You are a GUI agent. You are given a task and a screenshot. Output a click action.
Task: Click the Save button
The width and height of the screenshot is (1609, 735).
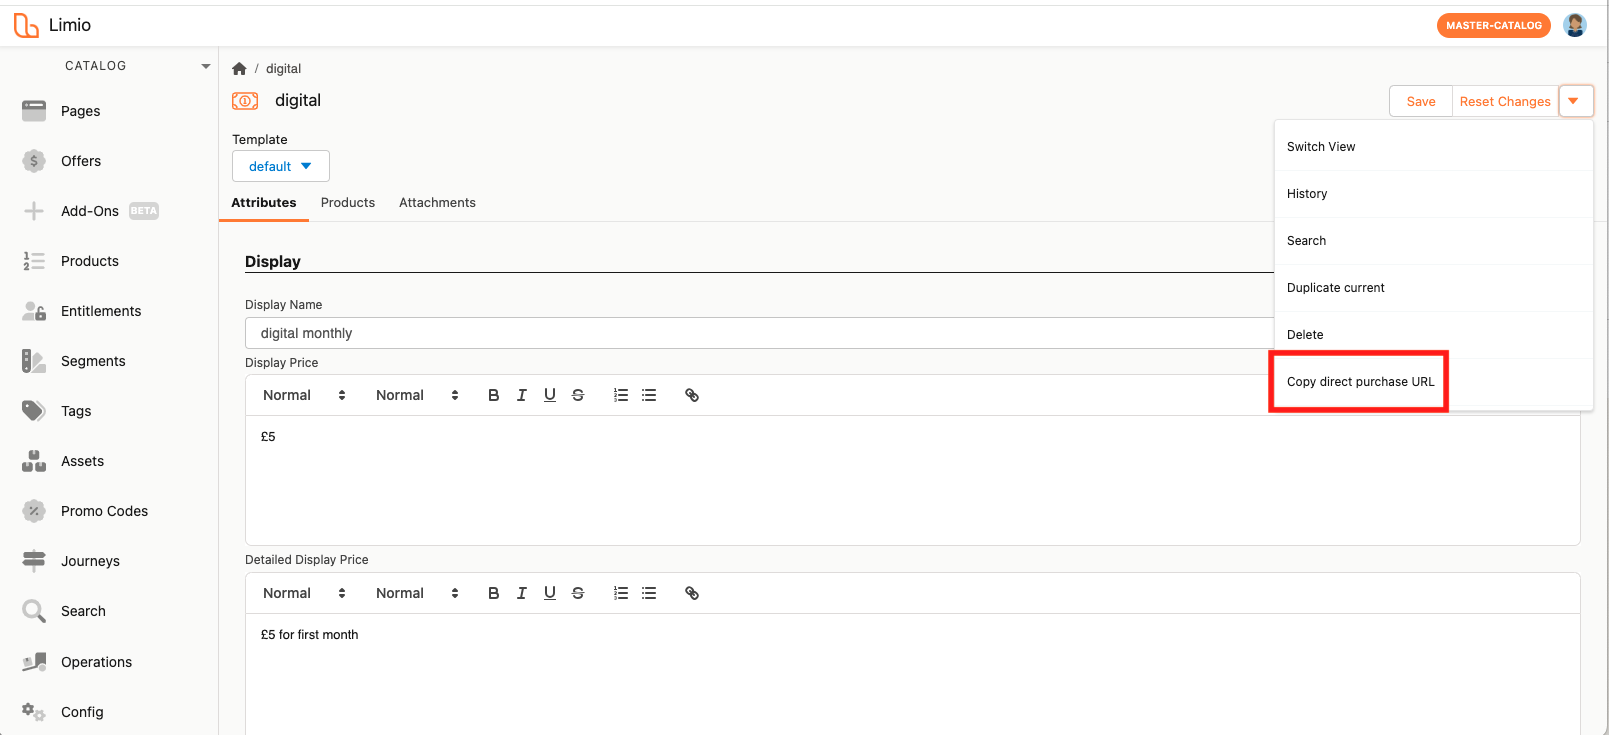(x=1421, y=101)
